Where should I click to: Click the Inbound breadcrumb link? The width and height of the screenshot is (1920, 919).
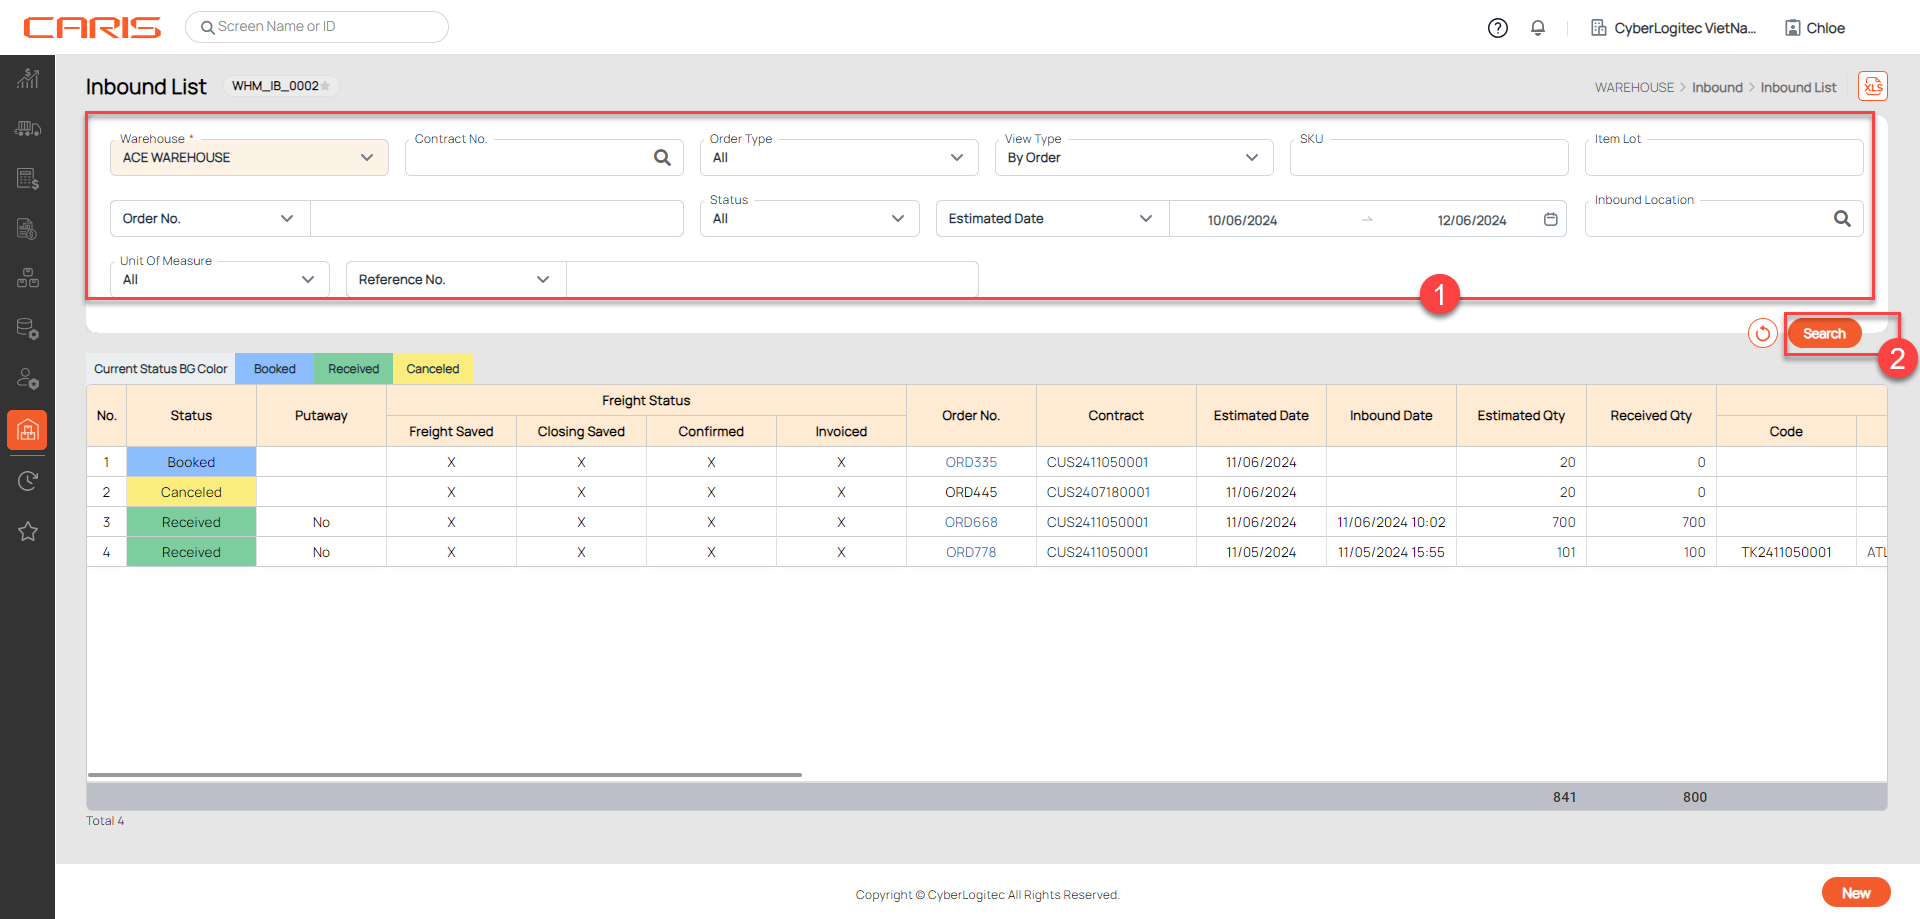(x=1717, y=88)
